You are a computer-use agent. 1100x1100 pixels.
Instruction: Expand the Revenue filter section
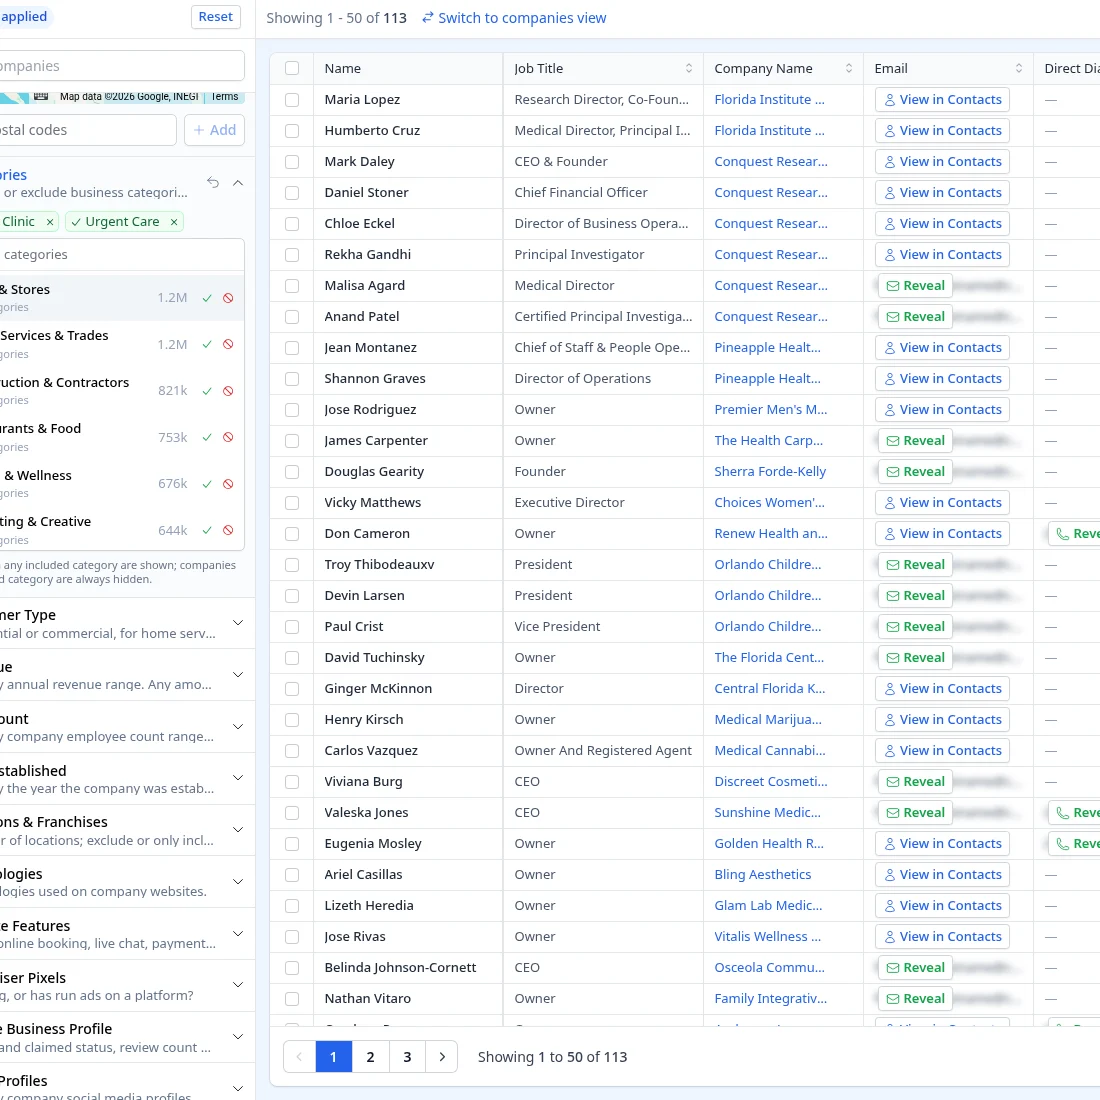pos(239,675)
